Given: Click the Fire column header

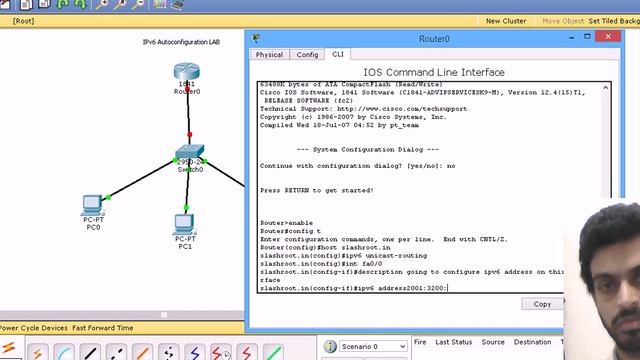Looking at the screenshot, I should pyautogui.click(x=420, y=342).
